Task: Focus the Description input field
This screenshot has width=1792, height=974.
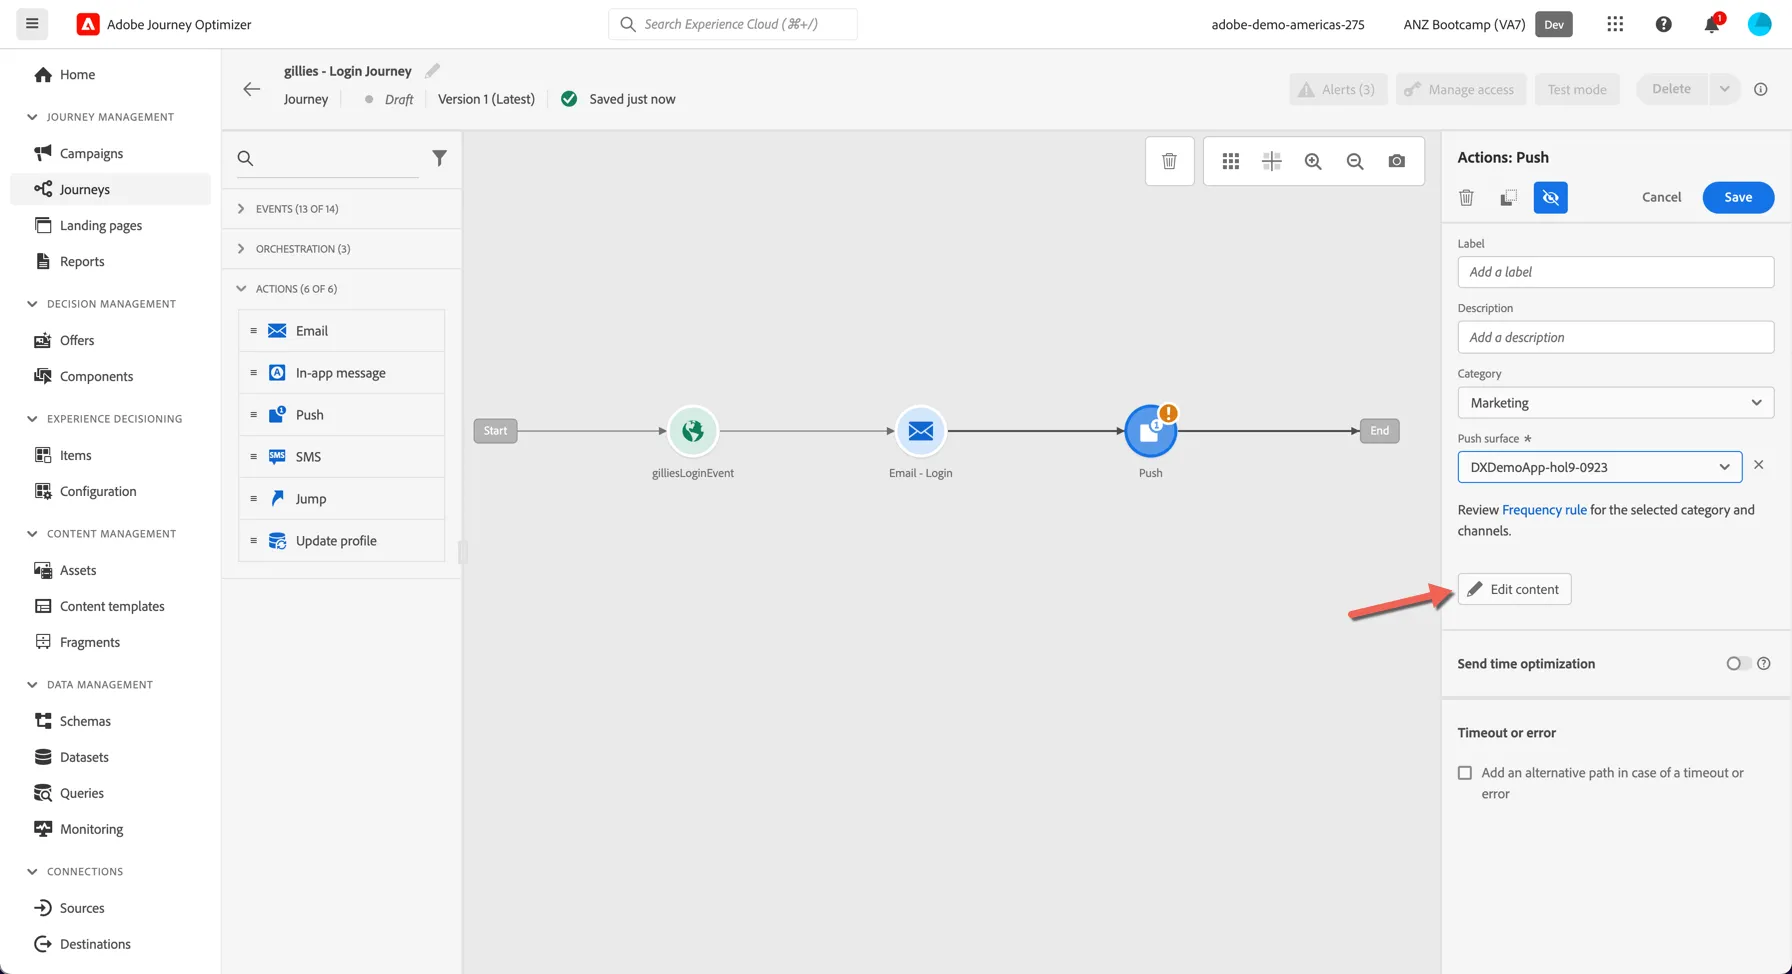Action: (1616, 337)
